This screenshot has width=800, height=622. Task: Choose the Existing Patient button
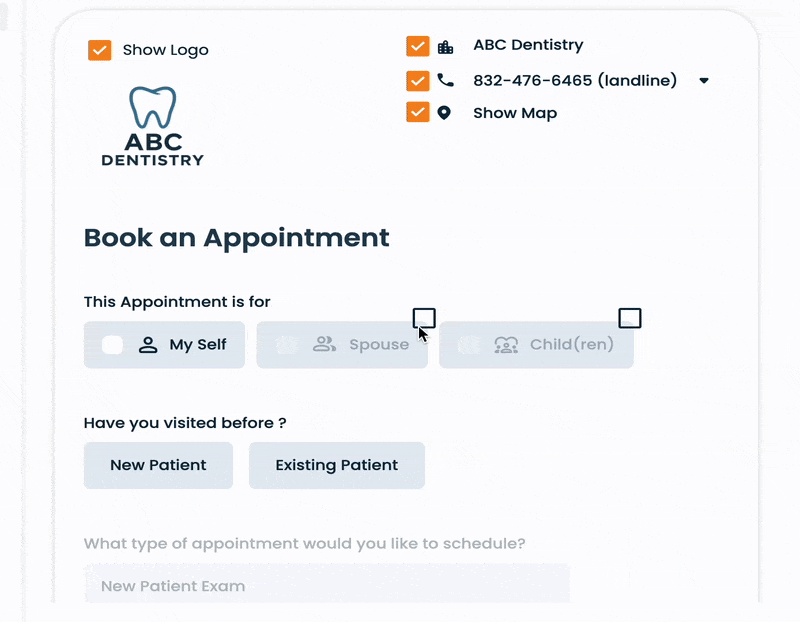click(x=337, y=465)
